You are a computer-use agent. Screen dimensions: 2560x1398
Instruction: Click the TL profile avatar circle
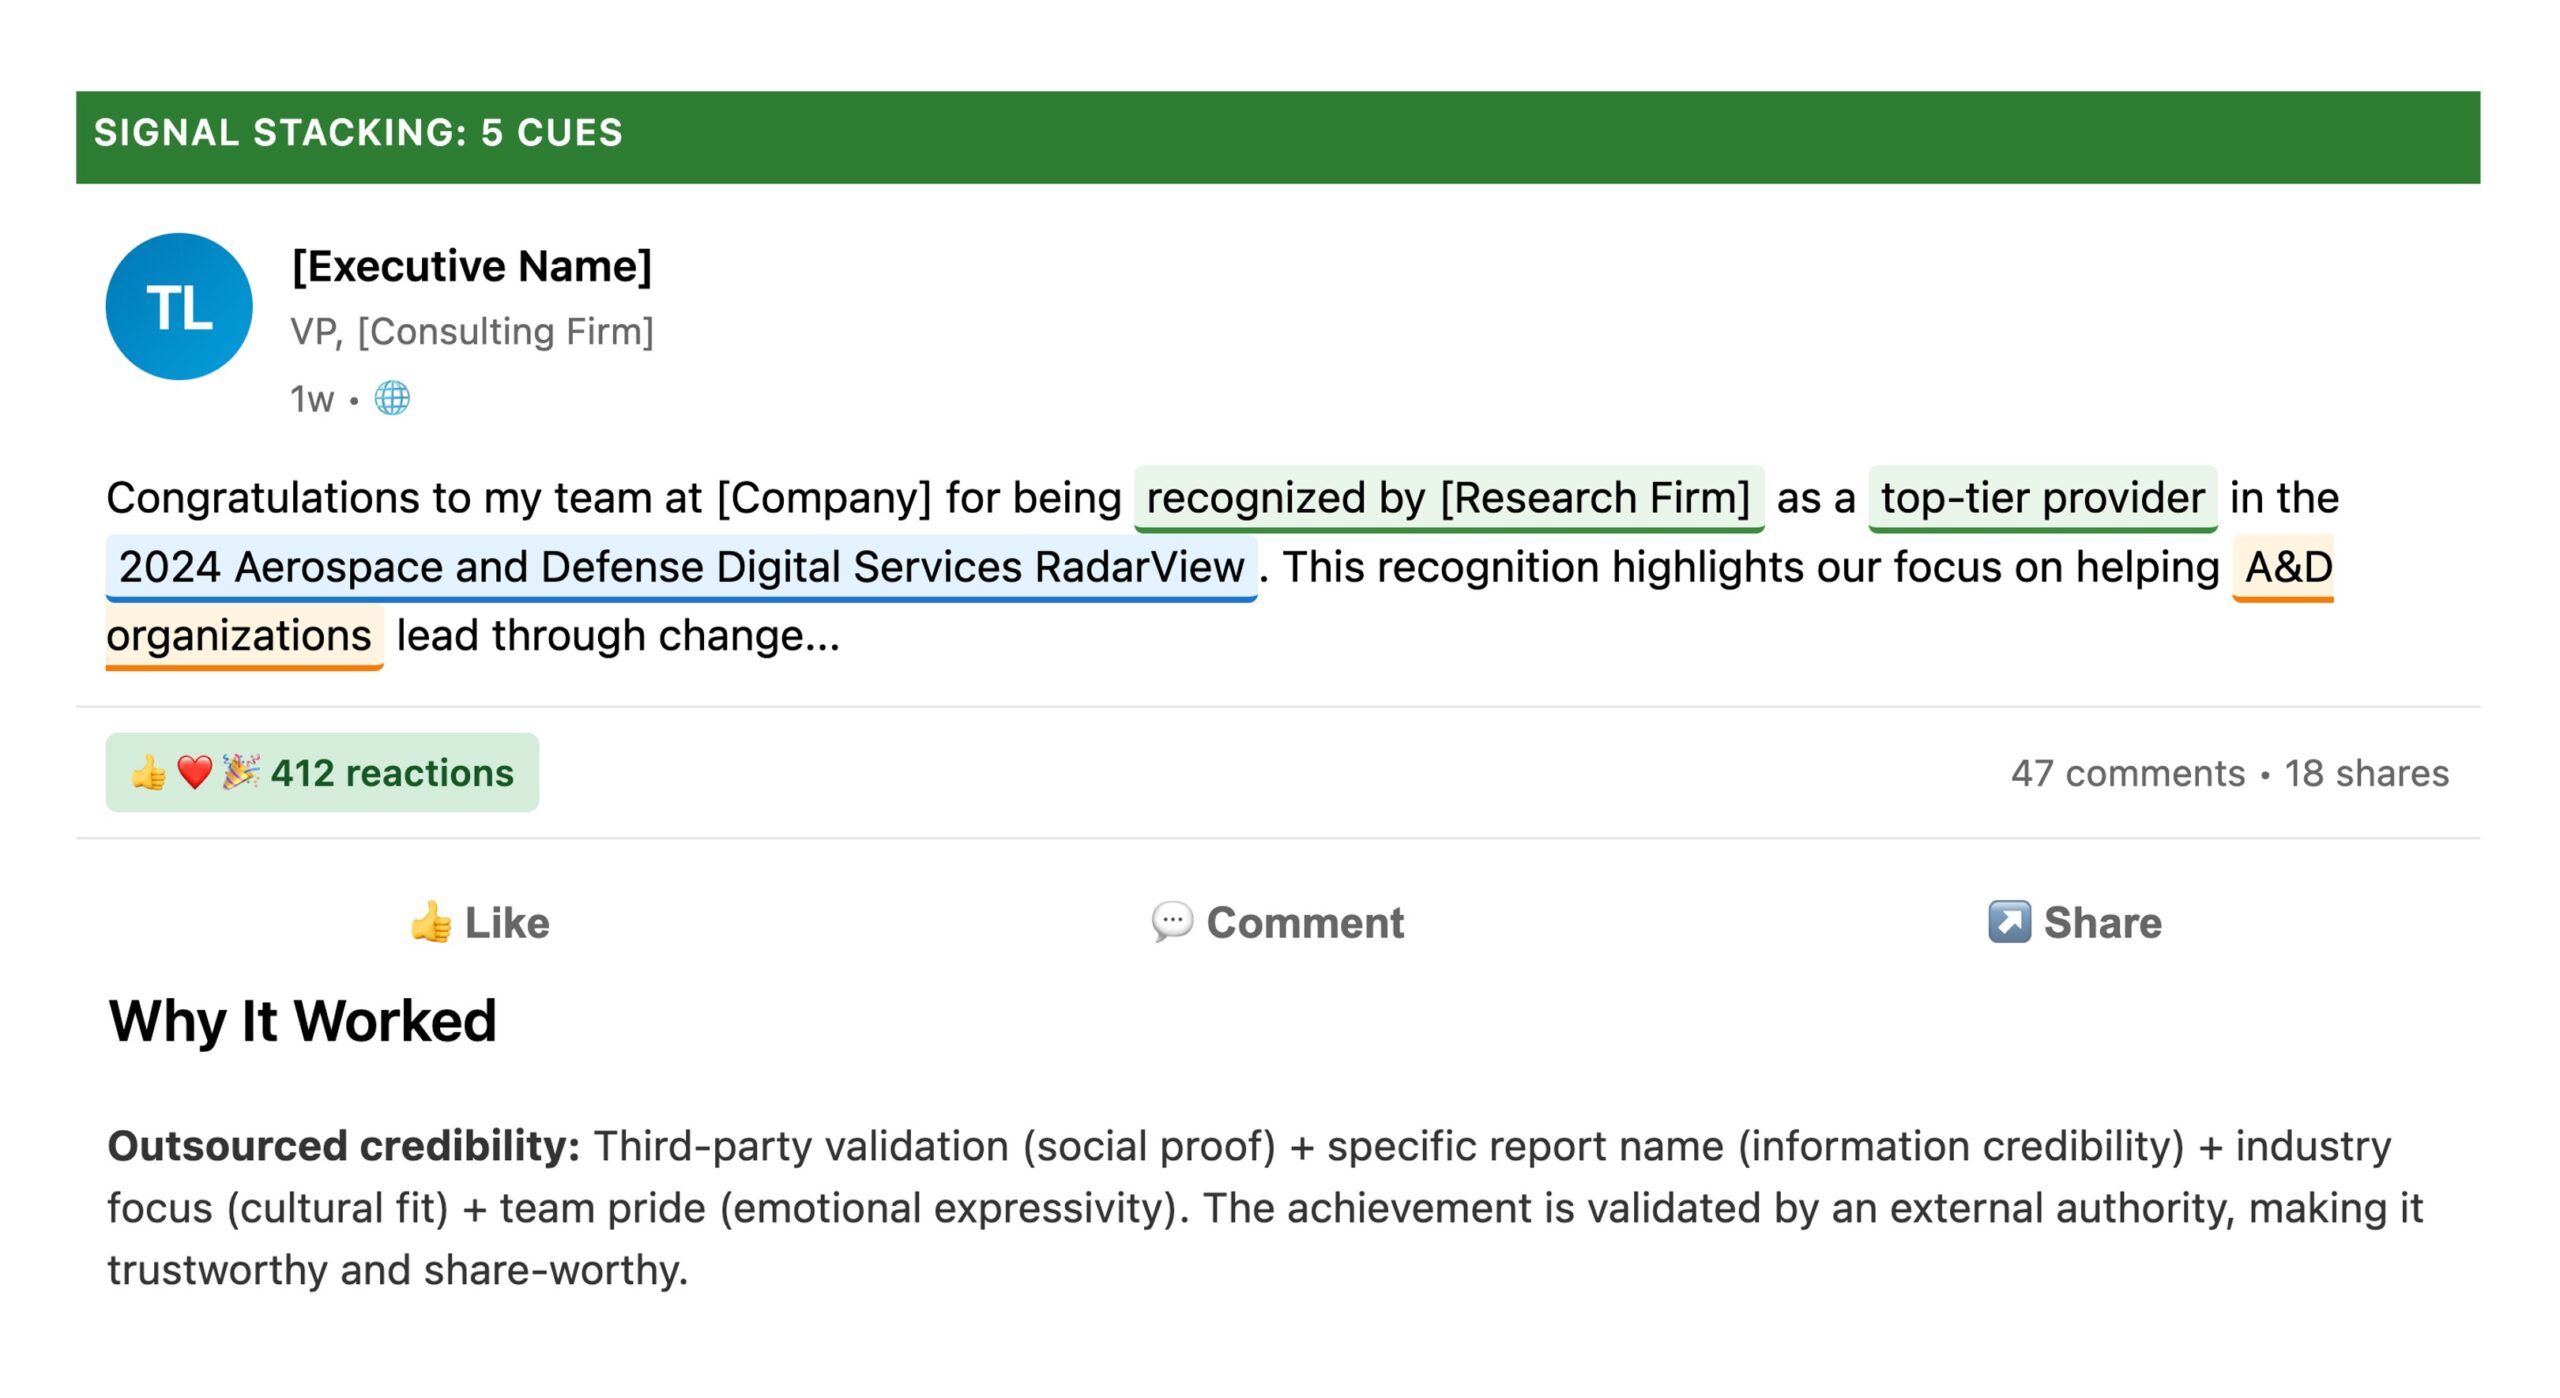pos(179,306)
